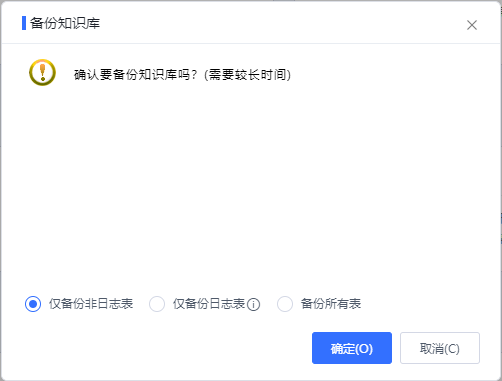Click the empty area right of 备份所有表
The height and width of the screenshot is (381, 502).
[x=427, y=304]
